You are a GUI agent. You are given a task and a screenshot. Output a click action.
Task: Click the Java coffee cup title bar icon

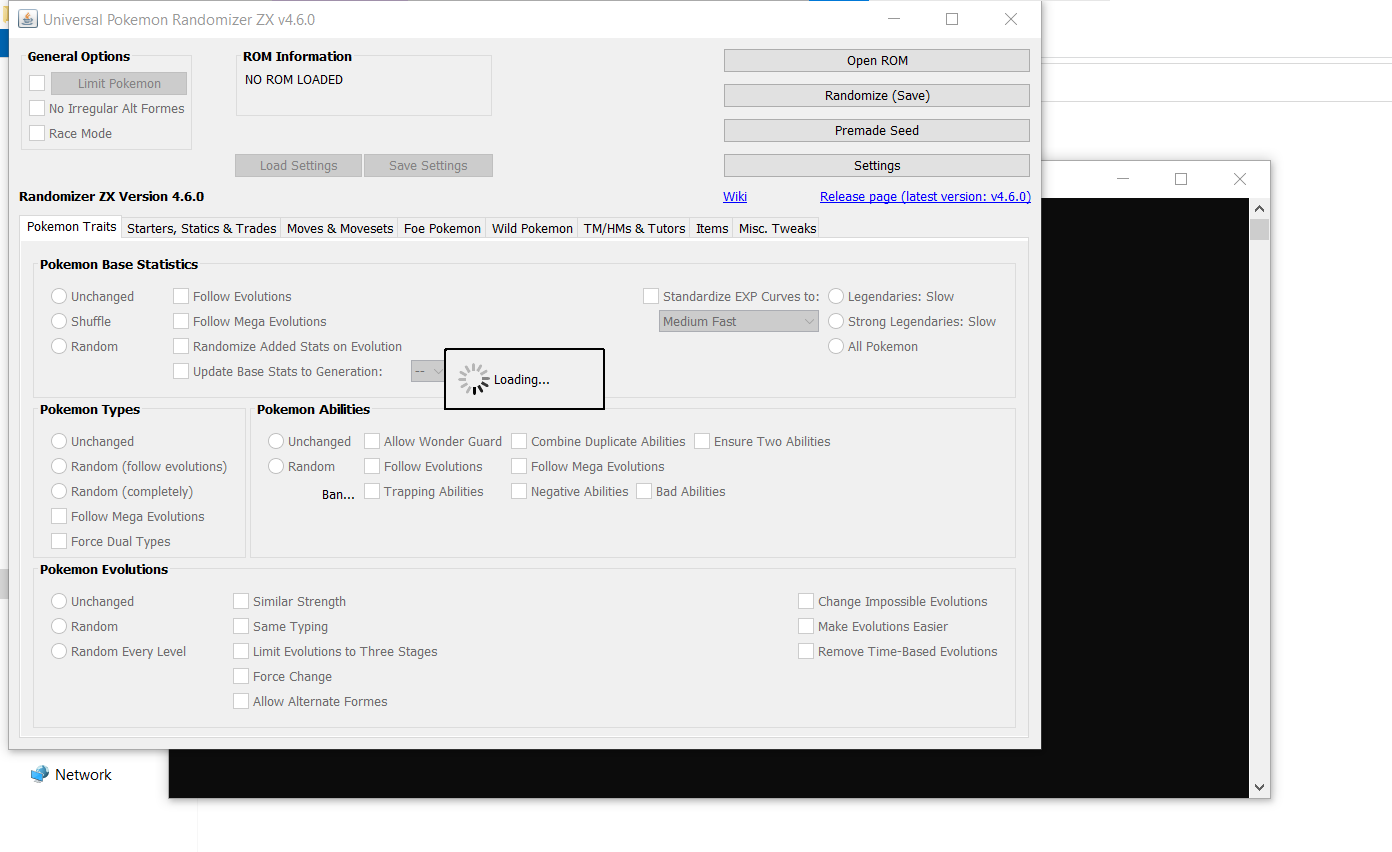click(27, 18)
